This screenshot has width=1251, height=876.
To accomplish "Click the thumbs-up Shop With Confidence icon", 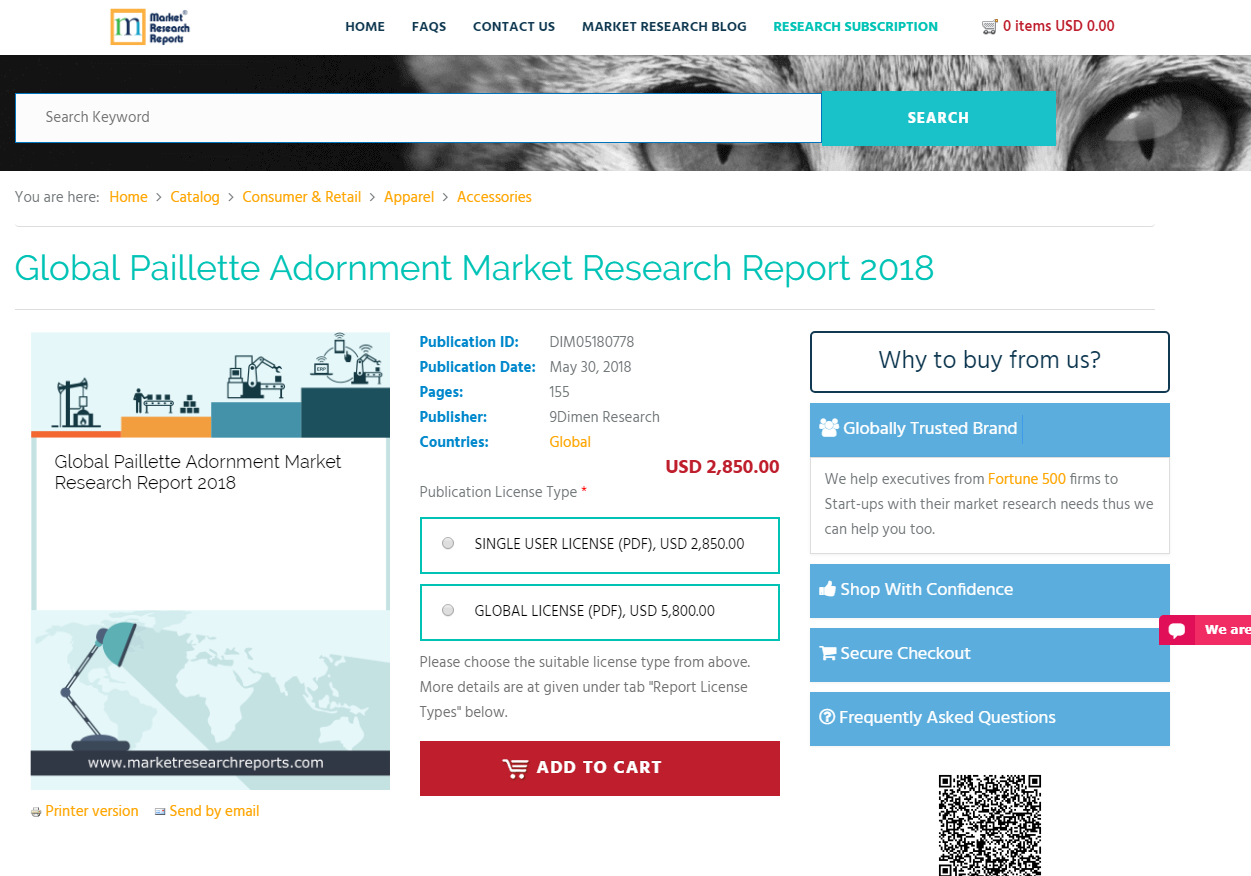I will pyautogui.click(x=827, y=589).
